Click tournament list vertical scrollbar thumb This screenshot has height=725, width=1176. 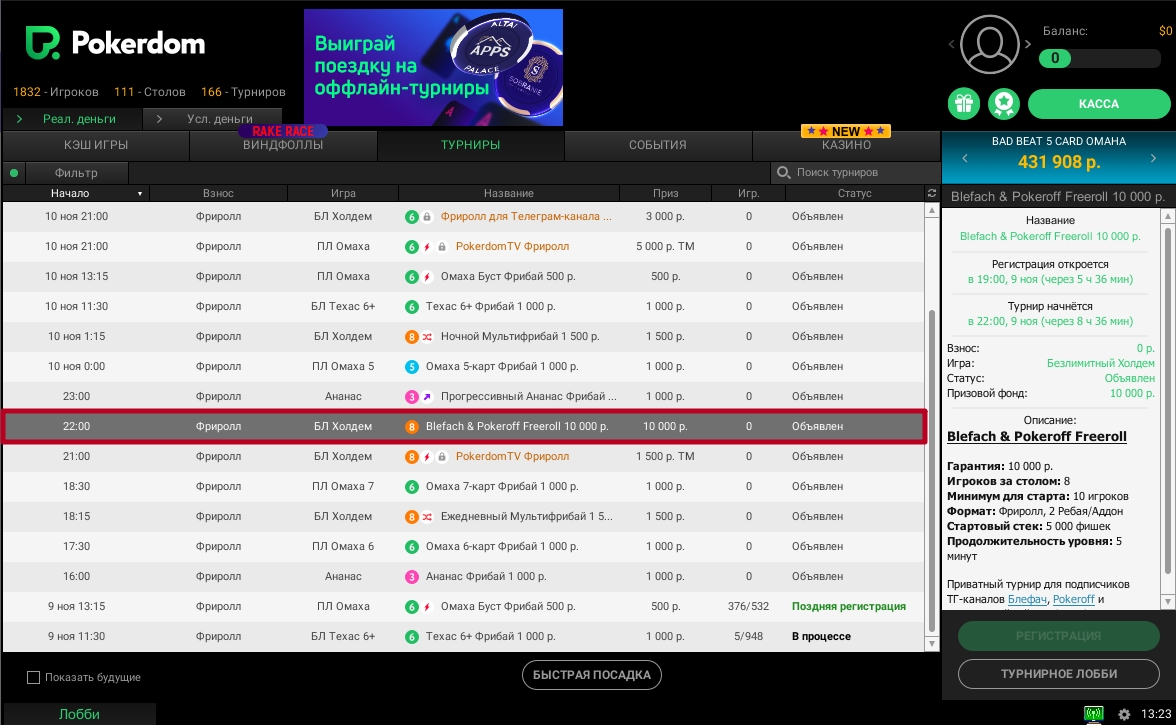tap(932, 471)
